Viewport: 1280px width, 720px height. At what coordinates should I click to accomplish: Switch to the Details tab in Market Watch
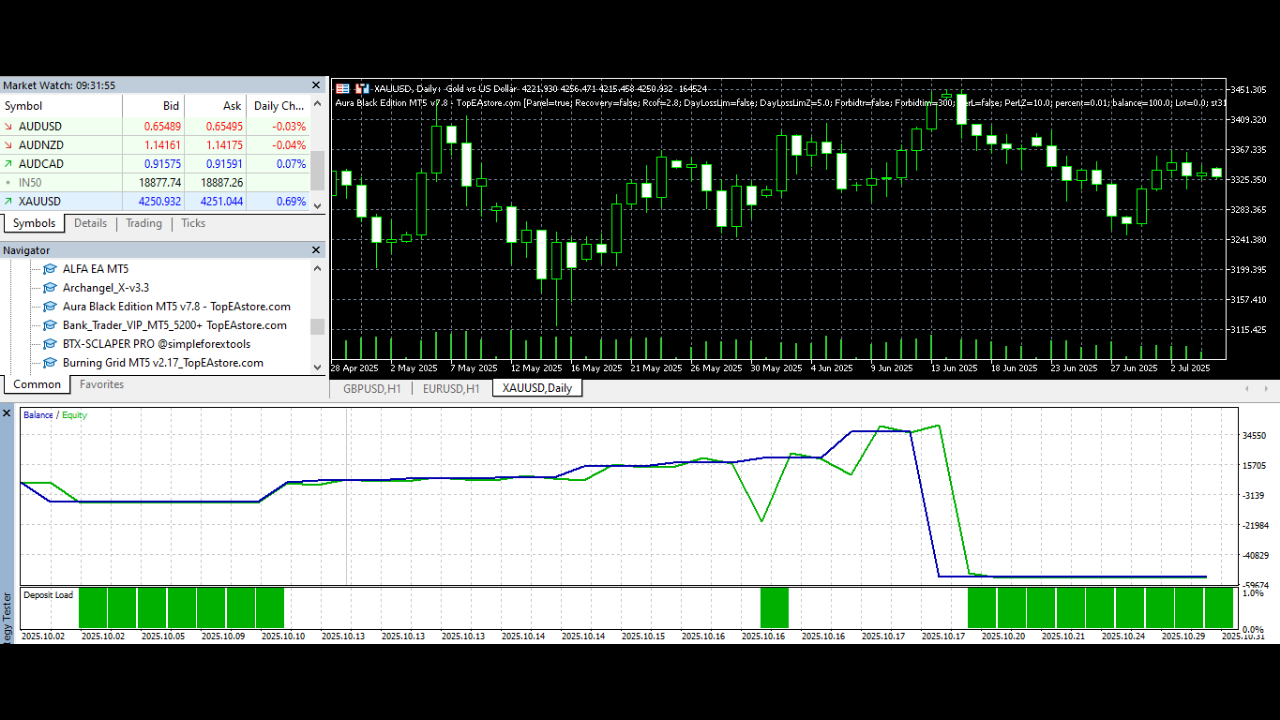[x=90, y=224]
